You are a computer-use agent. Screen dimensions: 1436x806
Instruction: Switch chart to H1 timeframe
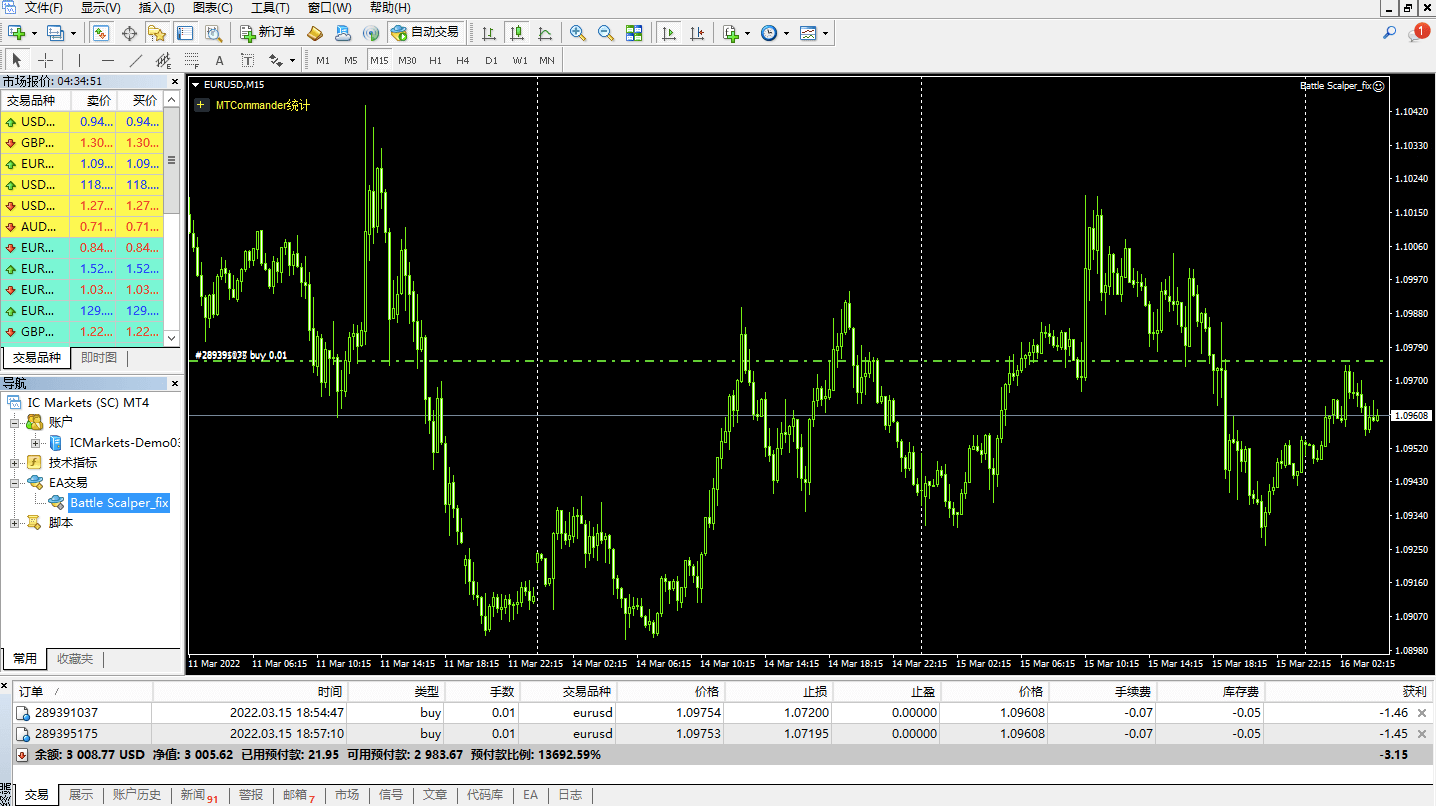point(433,59)
